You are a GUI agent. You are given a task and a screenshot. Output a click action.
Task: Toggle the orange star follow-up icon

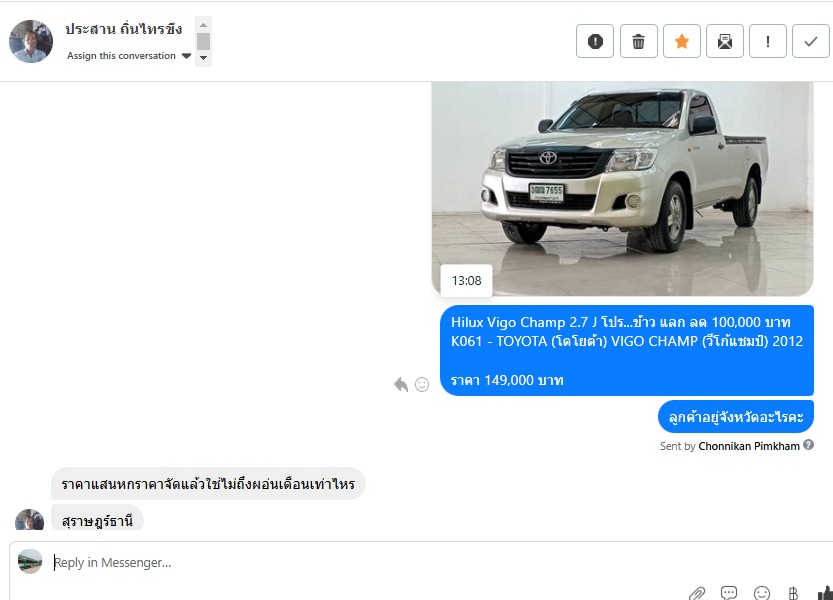point(682,41)
